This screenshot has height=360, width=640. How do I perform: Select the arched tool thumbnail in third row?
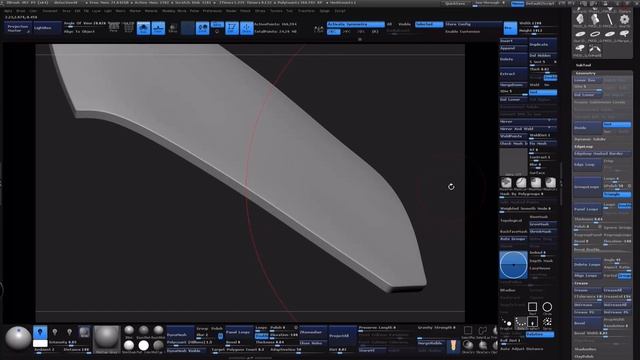(595, 49)
